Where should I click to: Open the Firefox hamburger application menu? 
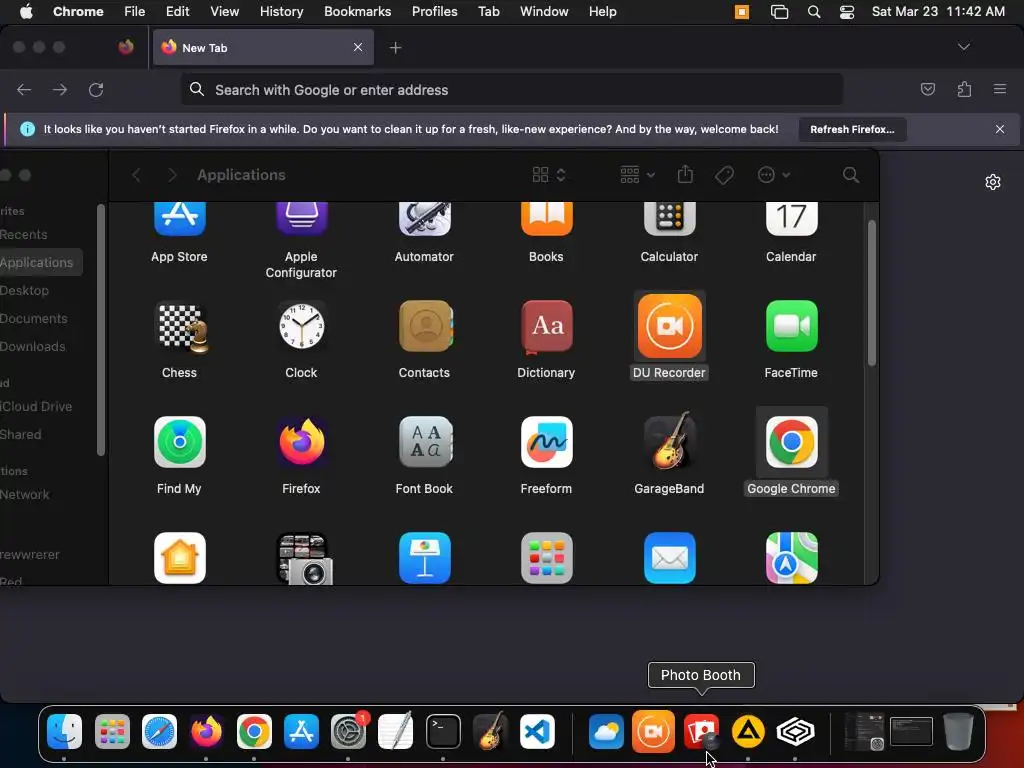(x=1000, y=89)
